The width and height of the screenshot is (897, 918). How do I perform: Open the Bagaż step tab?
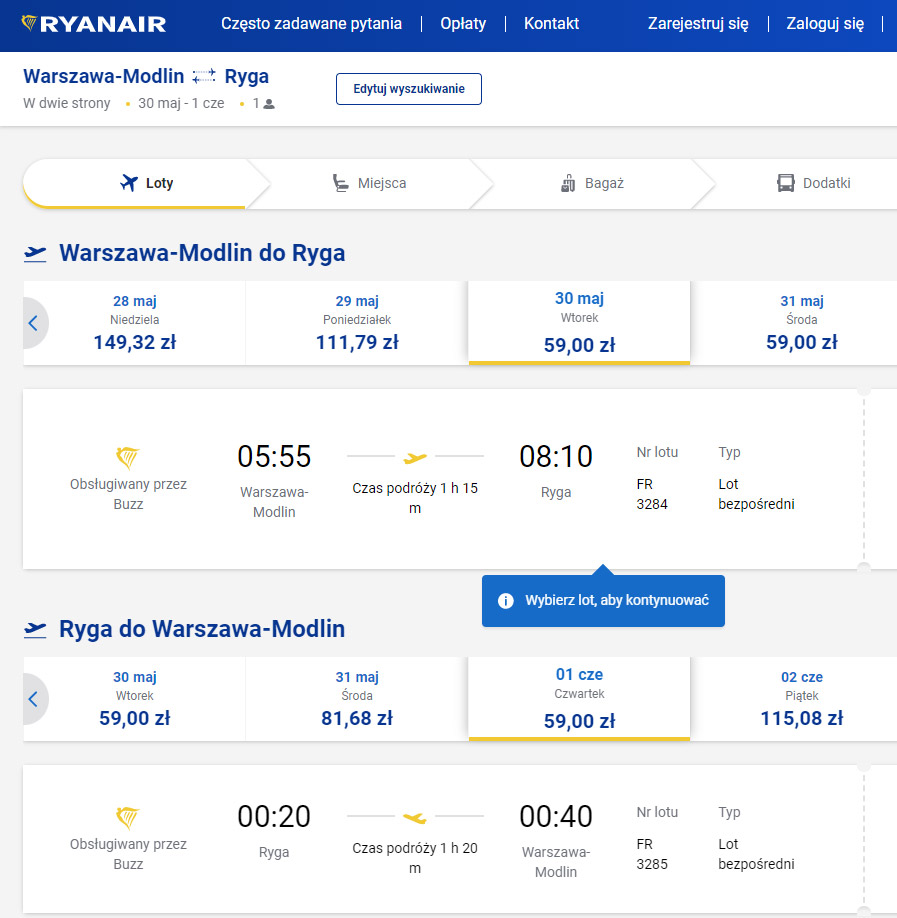[x=592, y=183]
